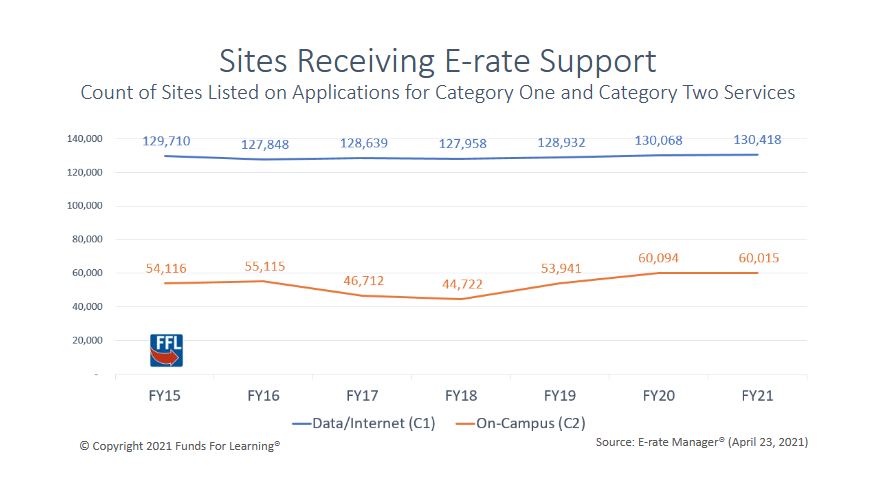
Task: Click the subtitle about Category One and Two
Action: click(x=437, y=93)
